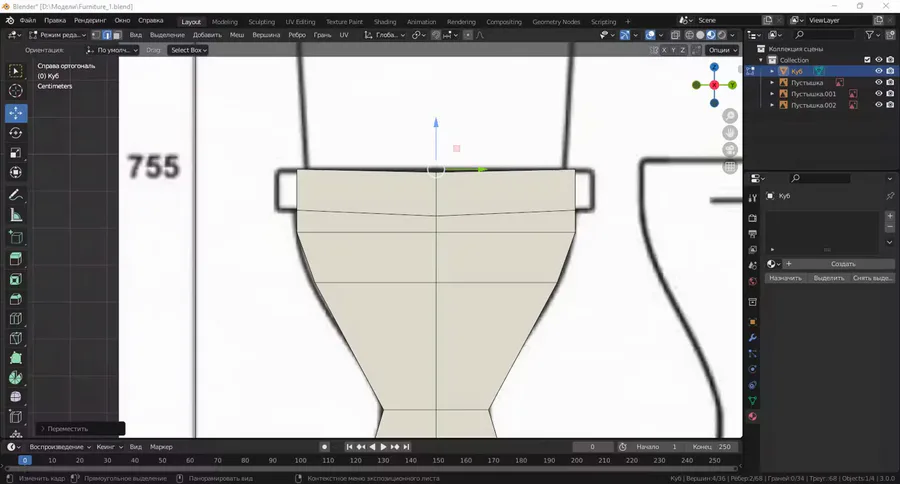Uncheck the Collection exclude checkbox
Viewport: 900px width, 484px height.
pos(867,60)
